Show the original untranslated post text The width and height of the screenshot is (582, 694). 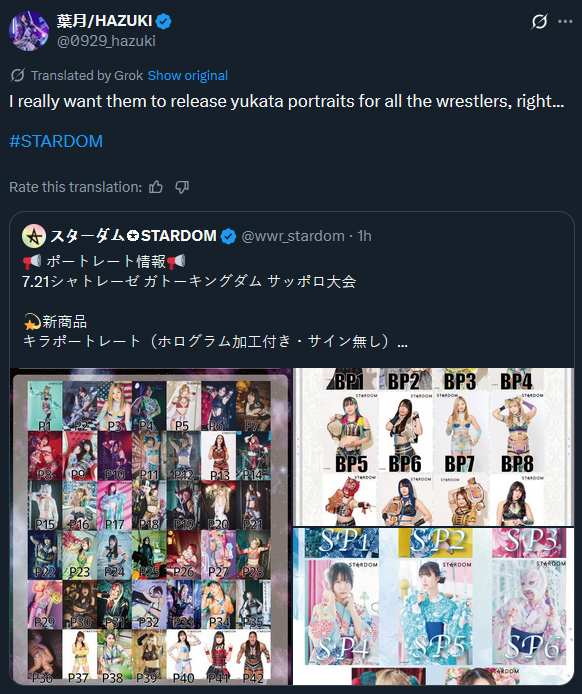(188, 76)
